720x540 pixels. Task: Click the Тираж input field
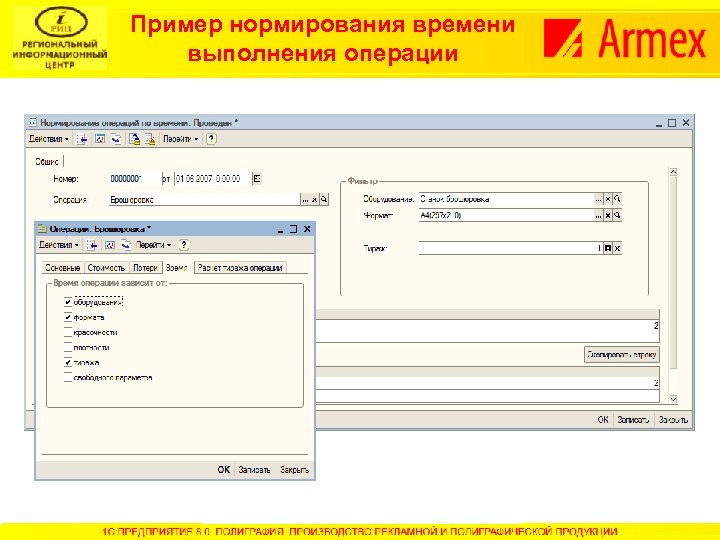tap(511, 248)
